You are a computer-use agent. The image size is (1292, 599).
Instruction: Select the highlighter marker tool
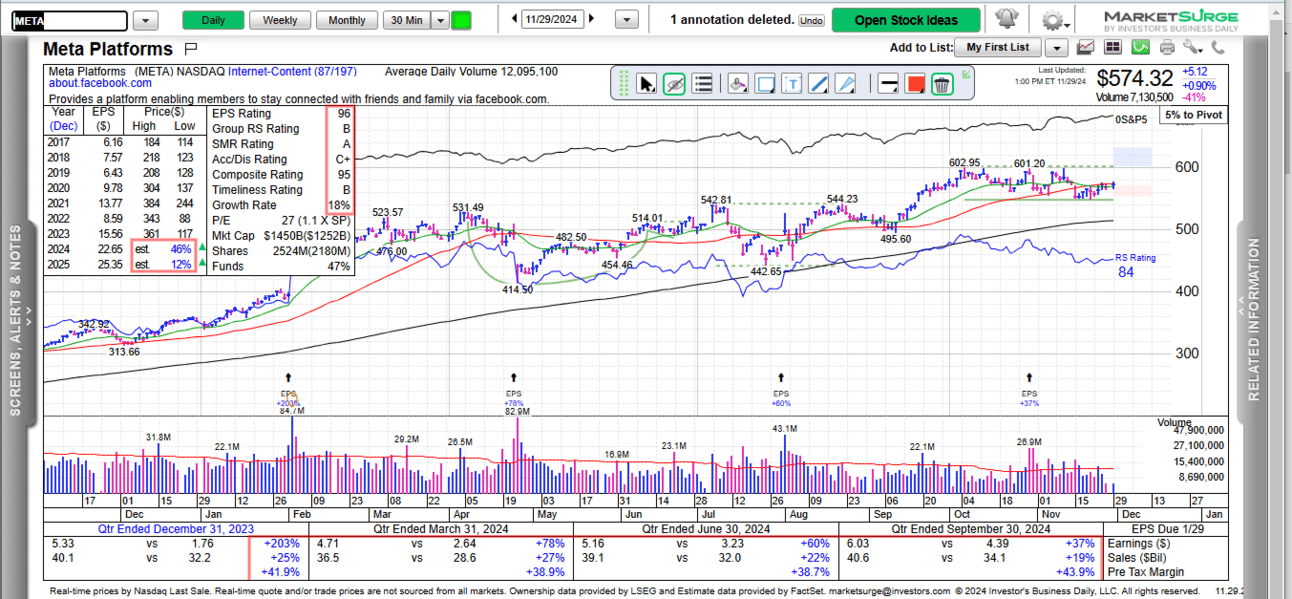738,84
